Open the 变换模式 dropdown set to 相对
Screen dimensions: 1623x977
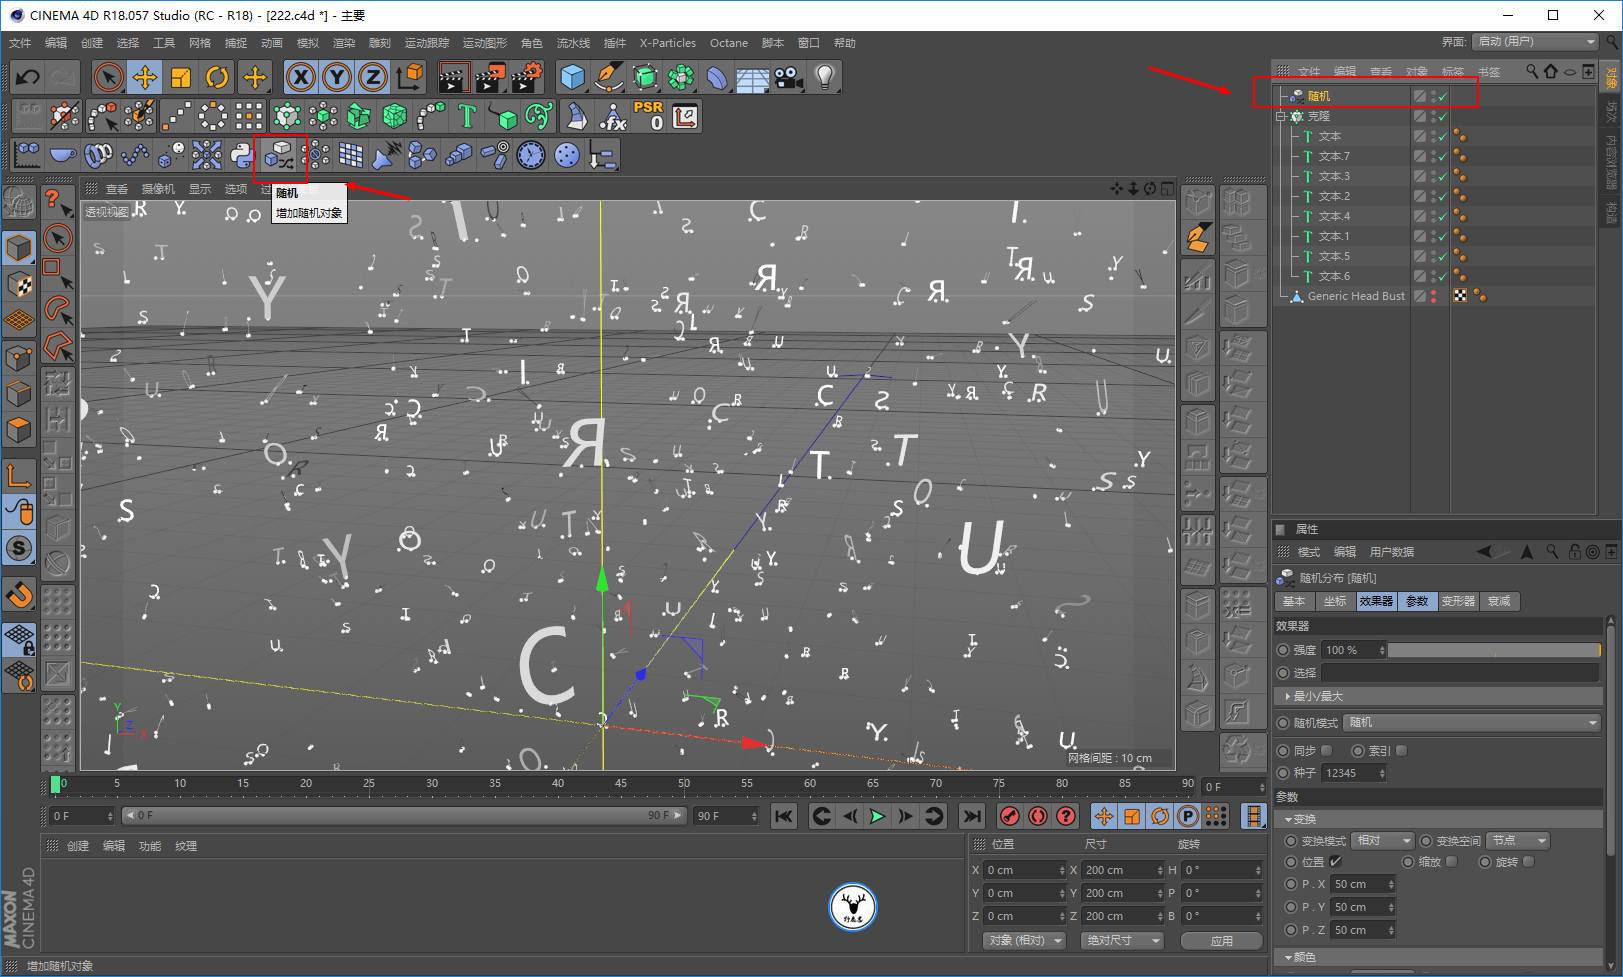pyautogui.click(x=1383, y=840)
